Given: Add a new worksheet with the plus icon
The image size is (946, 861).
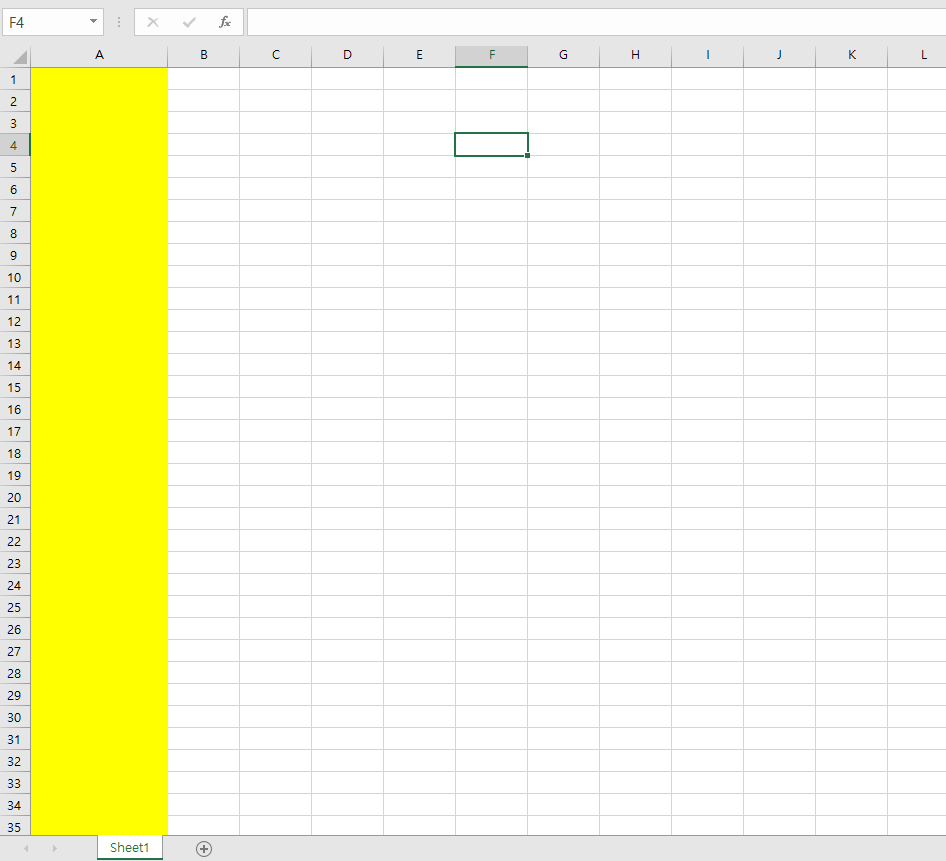Looking at the screenshot, I should (x=204, y=848).
